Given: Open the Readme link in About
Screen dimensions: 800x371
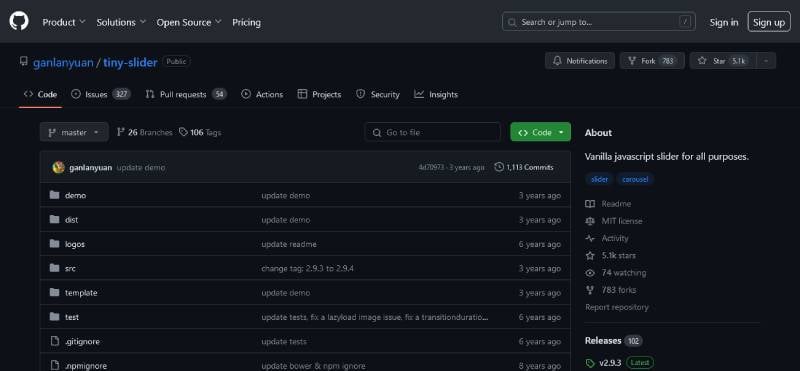Looking at the screenshot, I should coord(608,204).
